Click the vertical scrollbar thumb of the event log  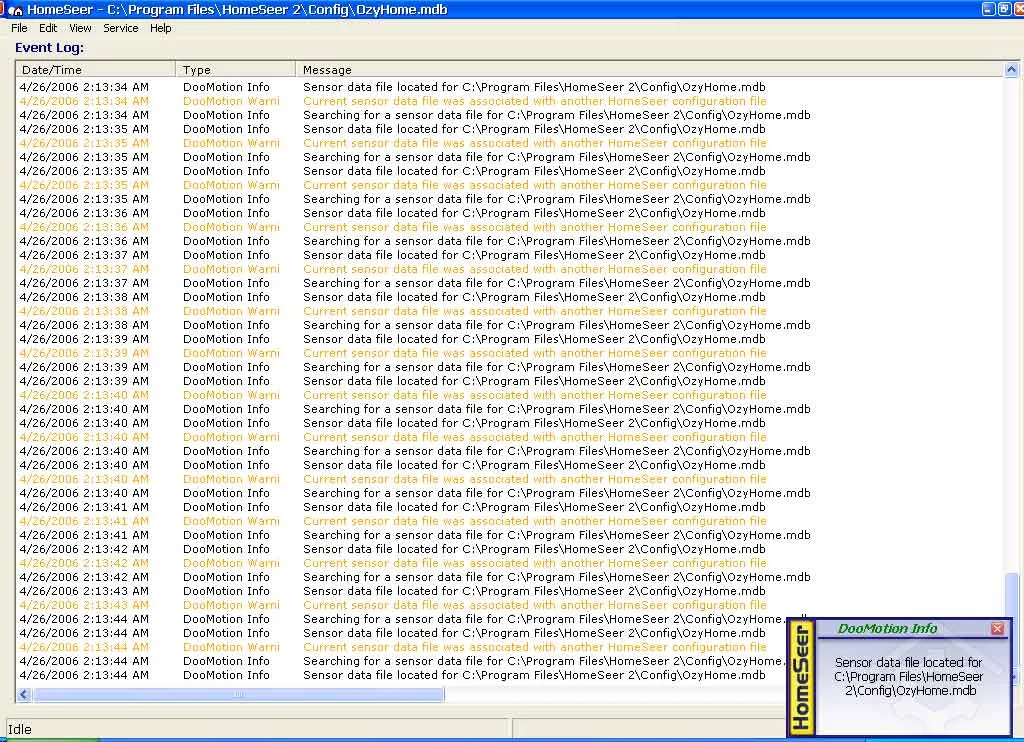(x=1010, y=600)
